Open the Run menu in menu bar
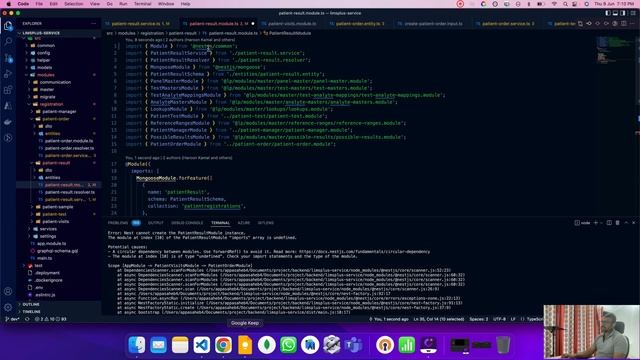The width and height of the screenshot is (640, 360). [x=123, y=4]
